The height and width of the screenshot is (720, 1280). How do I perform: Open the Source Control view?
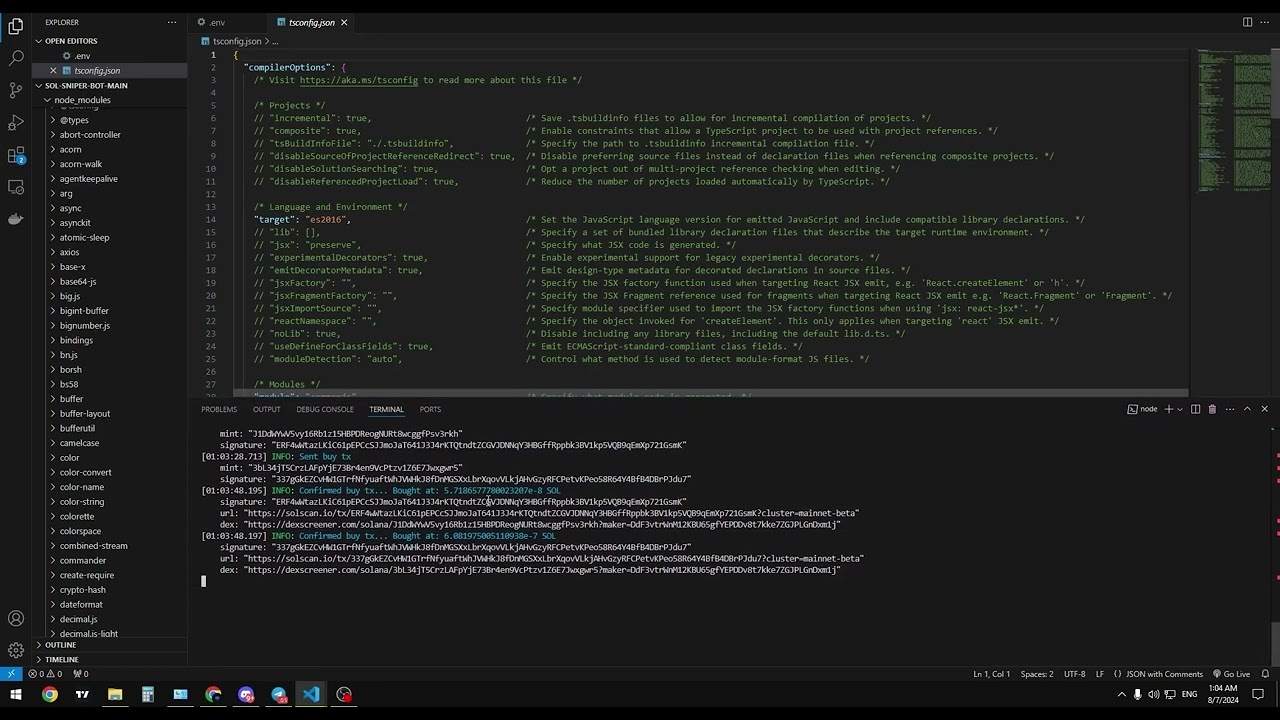(x=16, y=90)
